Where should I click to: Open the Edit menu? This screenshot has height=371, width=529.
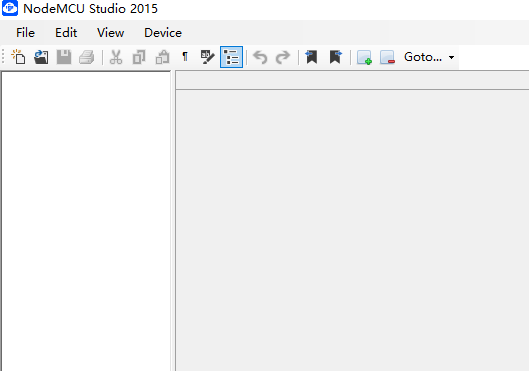coord(66,33)
